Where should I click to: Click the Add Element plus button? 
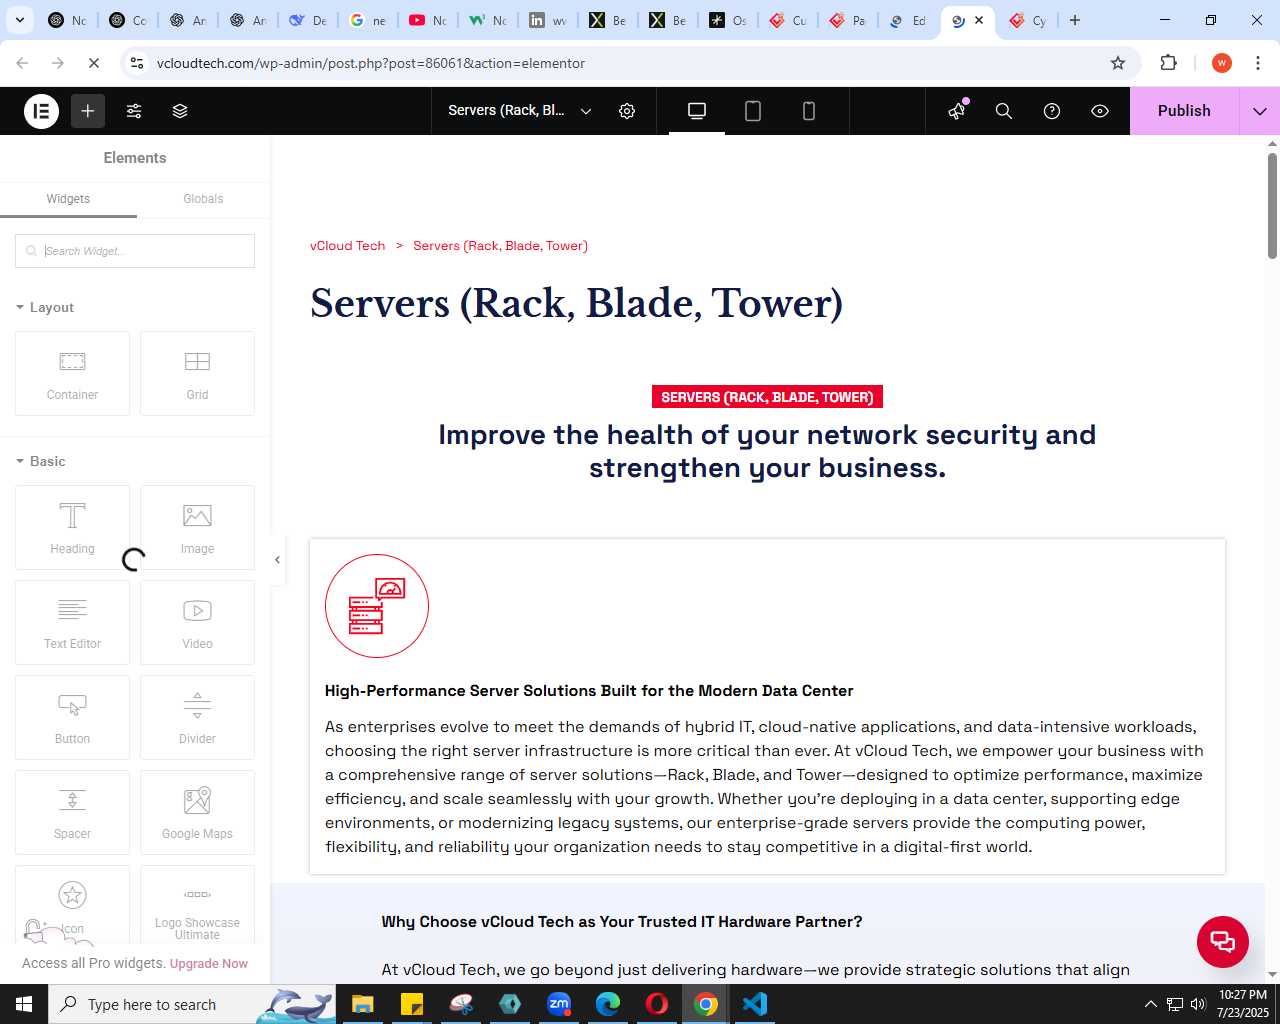[88, 111]
